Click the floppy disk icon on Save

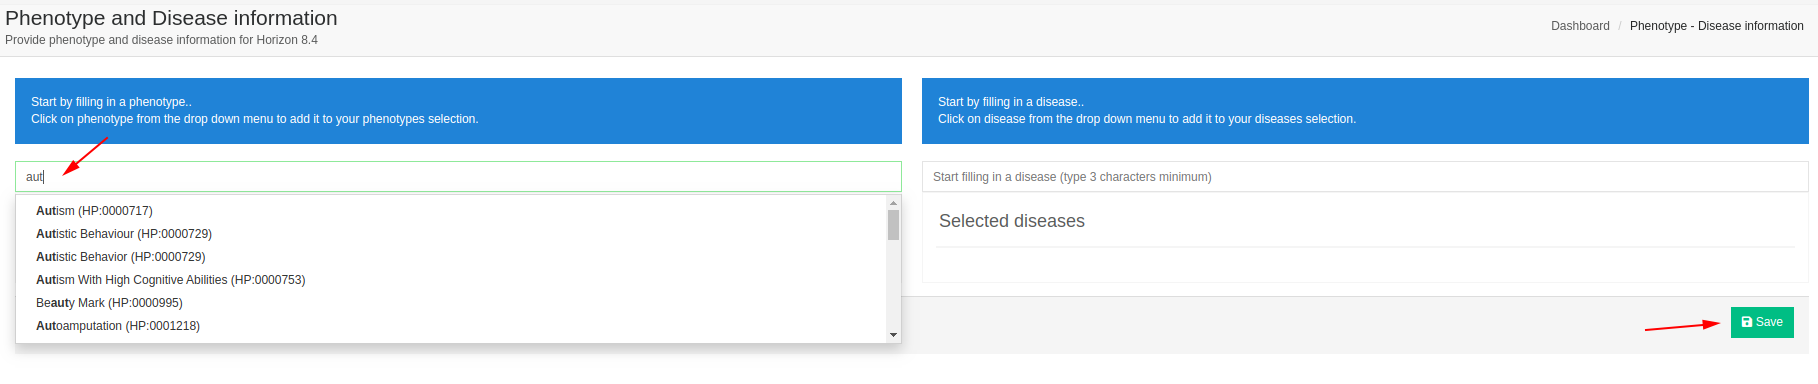coord(1747,322)
